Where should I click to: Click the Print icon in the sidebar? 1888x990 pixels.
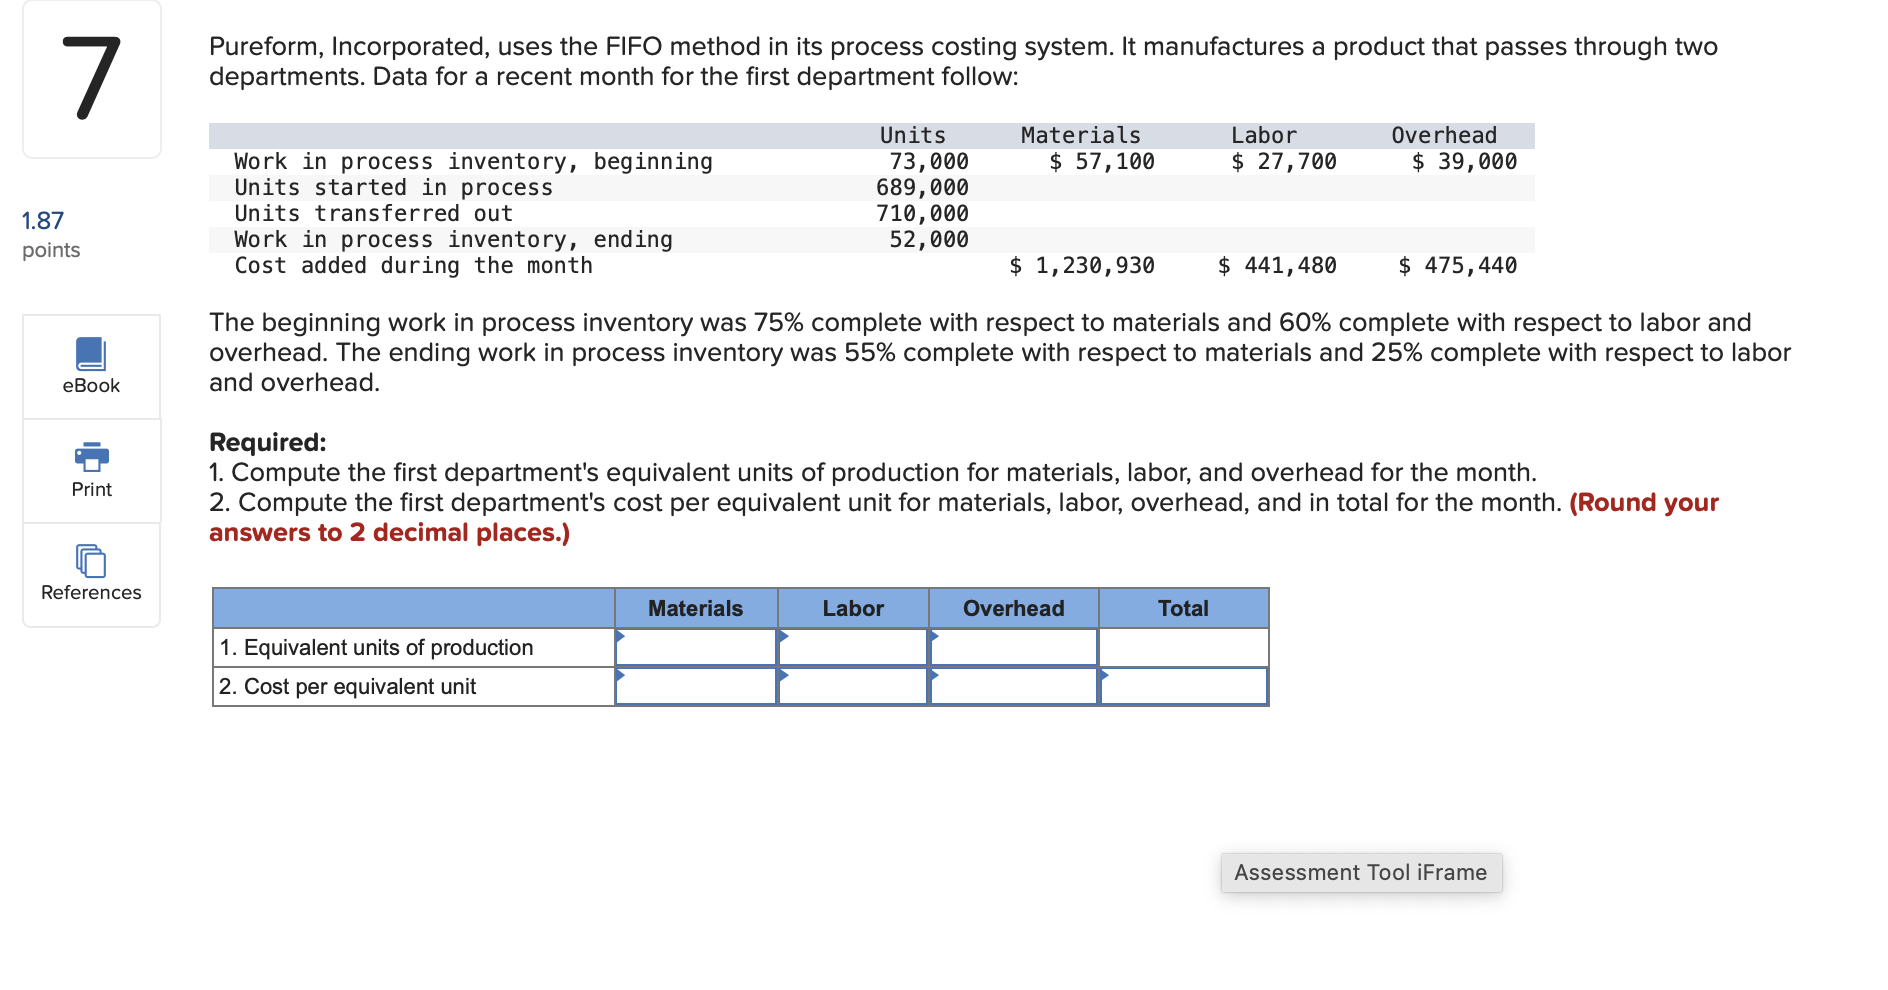tap(90, 470)
